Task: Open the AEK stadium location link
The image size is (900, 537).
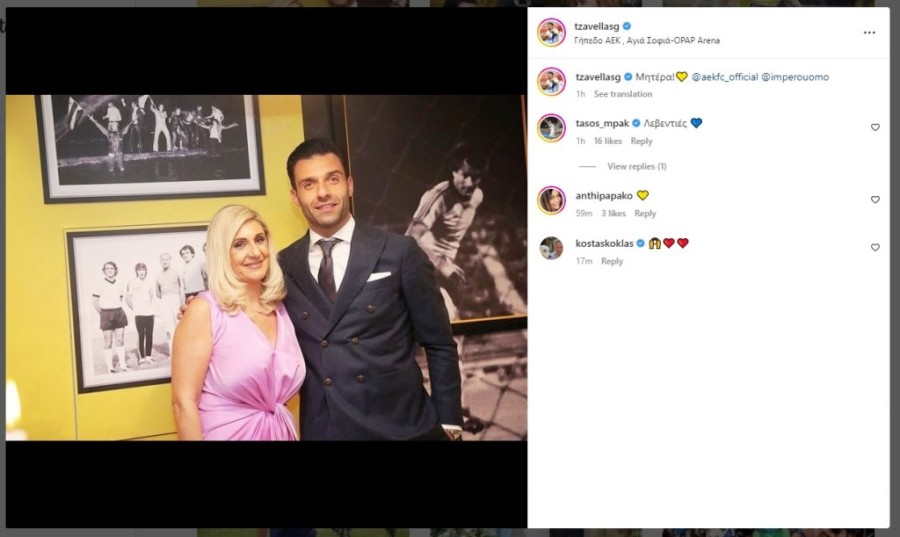Action: [647, 41]
